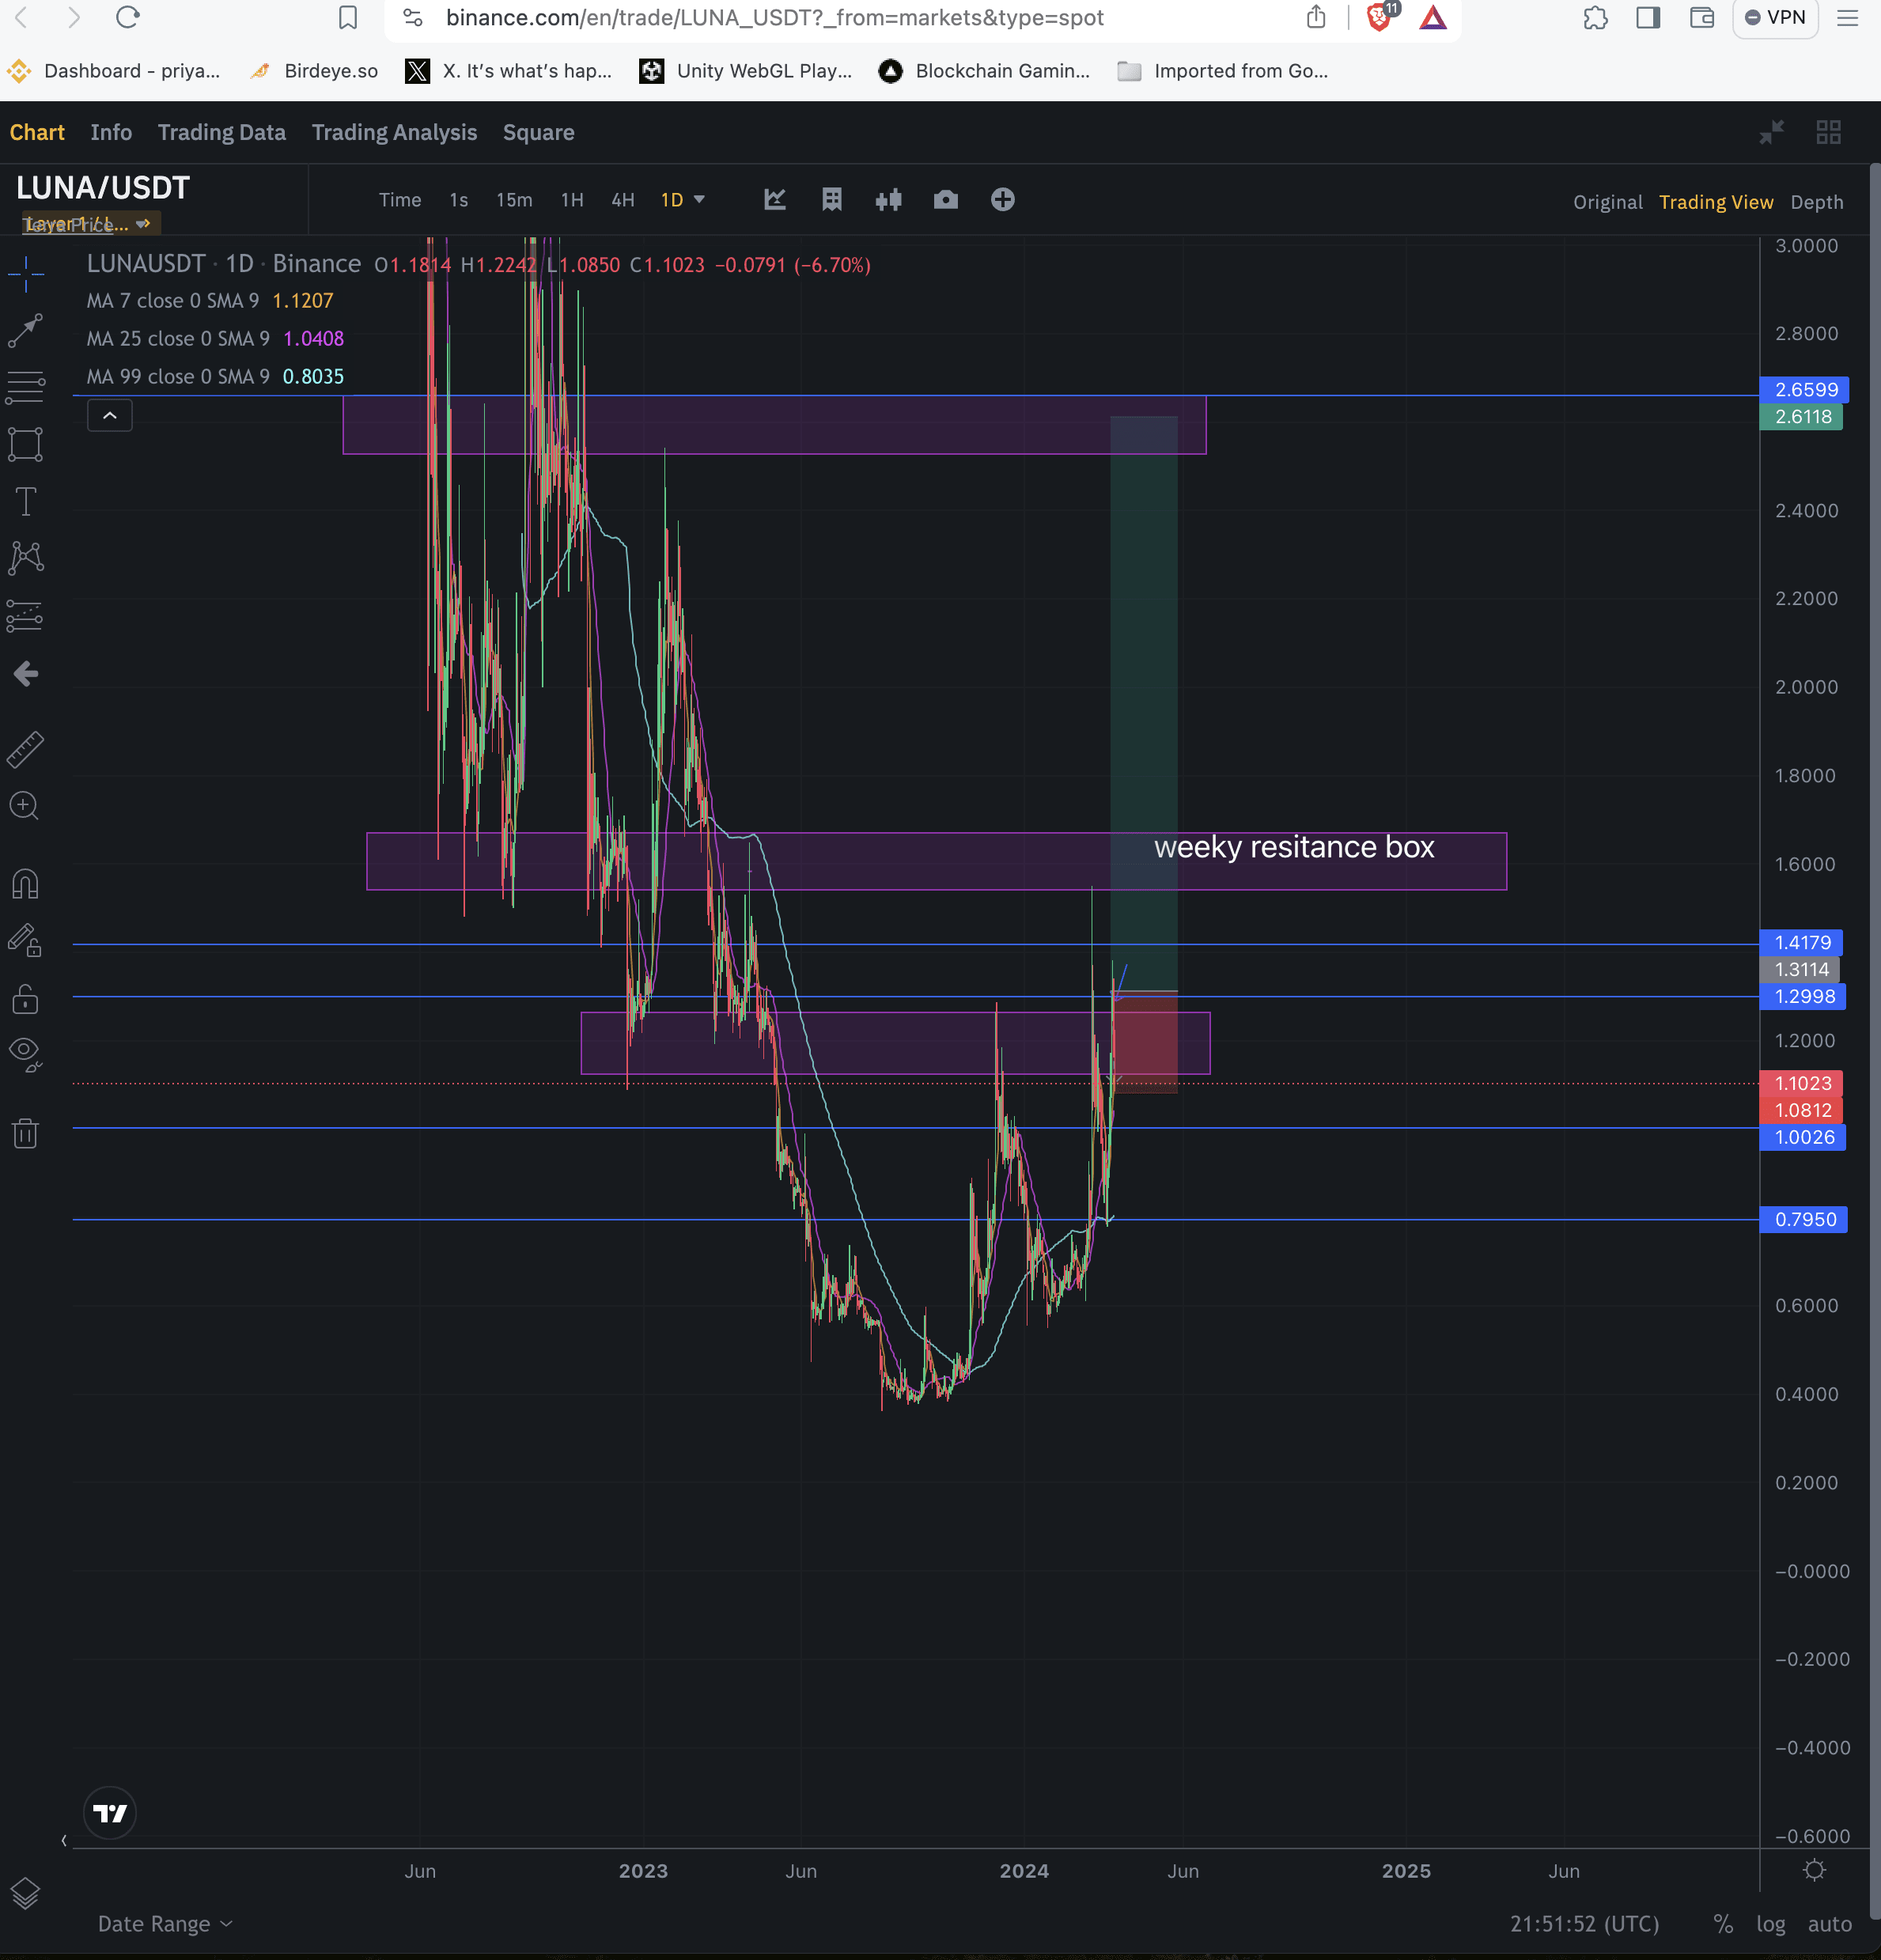This screenshot has width=1881, height=1960.
Task: Collapse the indicator legend chevron
Action: [x=110, y=415]
